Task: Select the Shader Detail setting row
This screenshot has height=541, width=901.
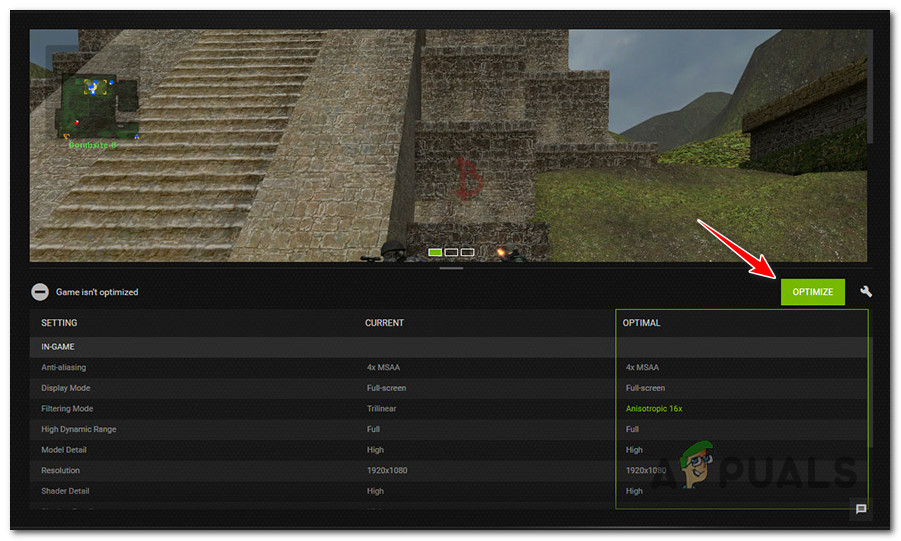Action: pyautogui.click(x=449, y=491)
